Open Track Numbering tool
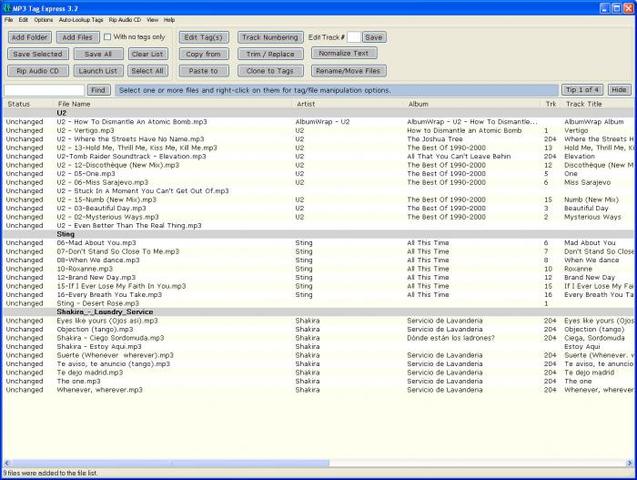The height and width of the screenshot is (480, 637). click(x=270, y=37)
